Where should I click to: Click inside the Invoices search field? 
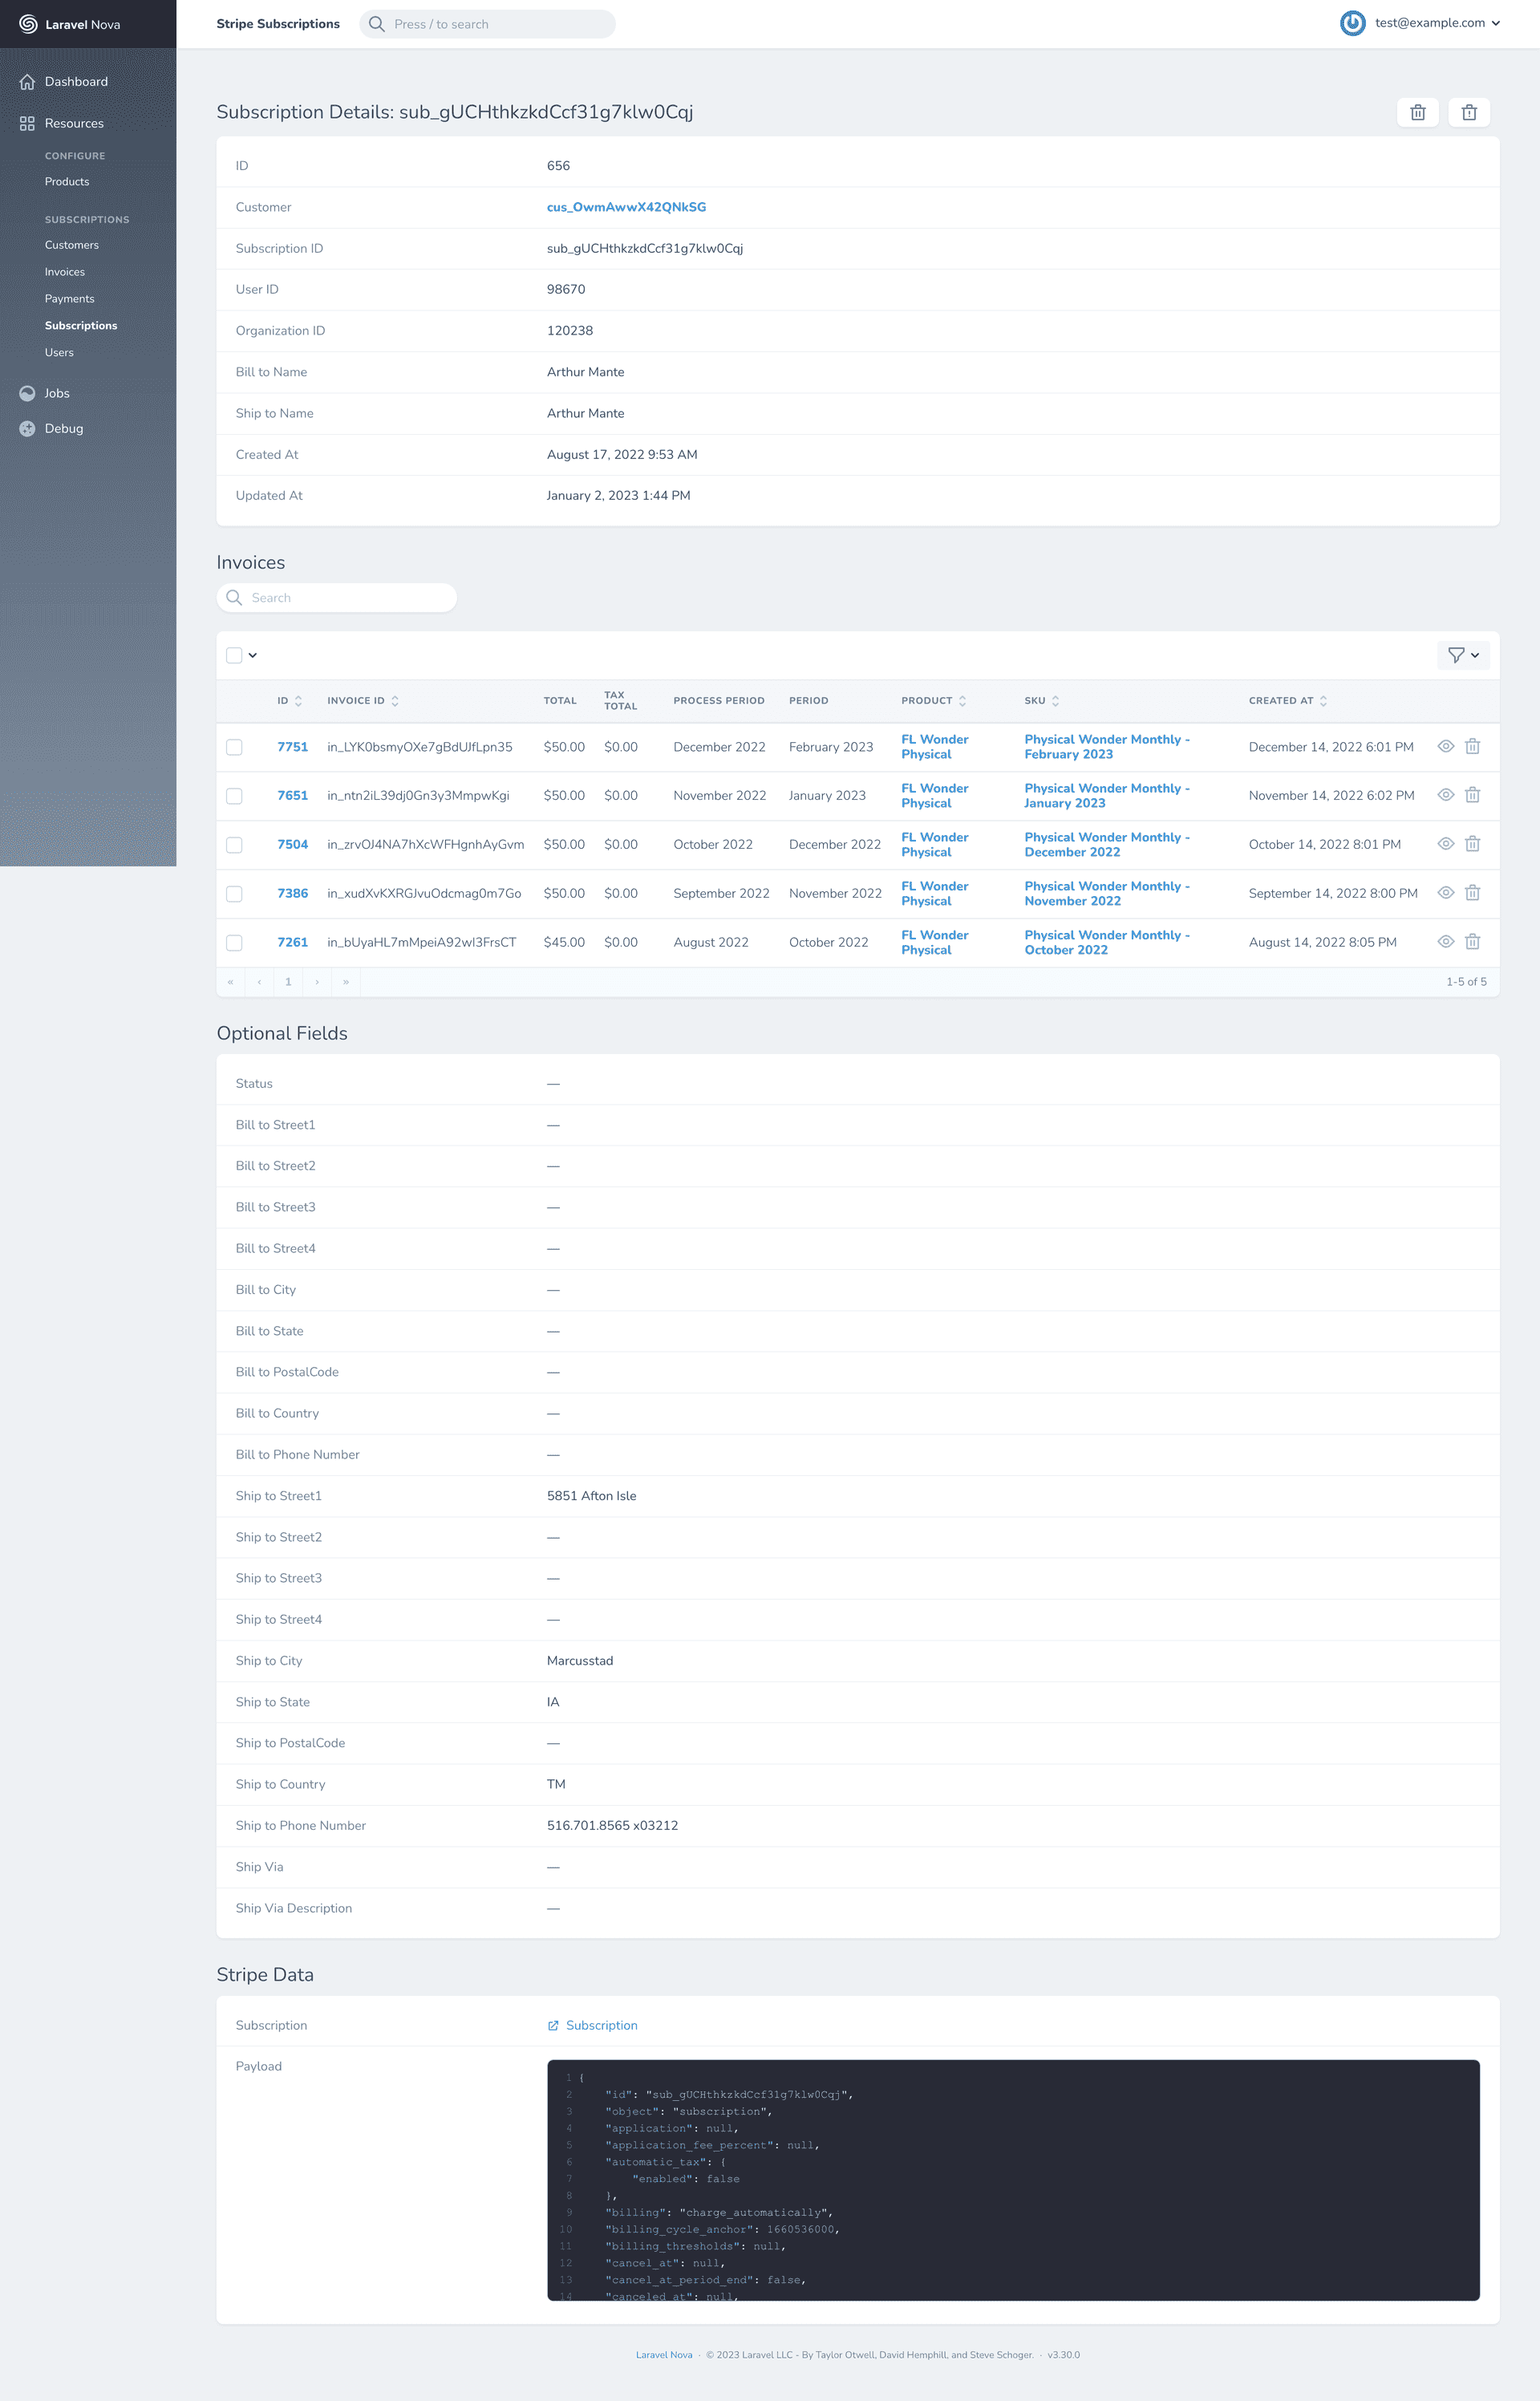pyautogui.click(x=336, y=597)
